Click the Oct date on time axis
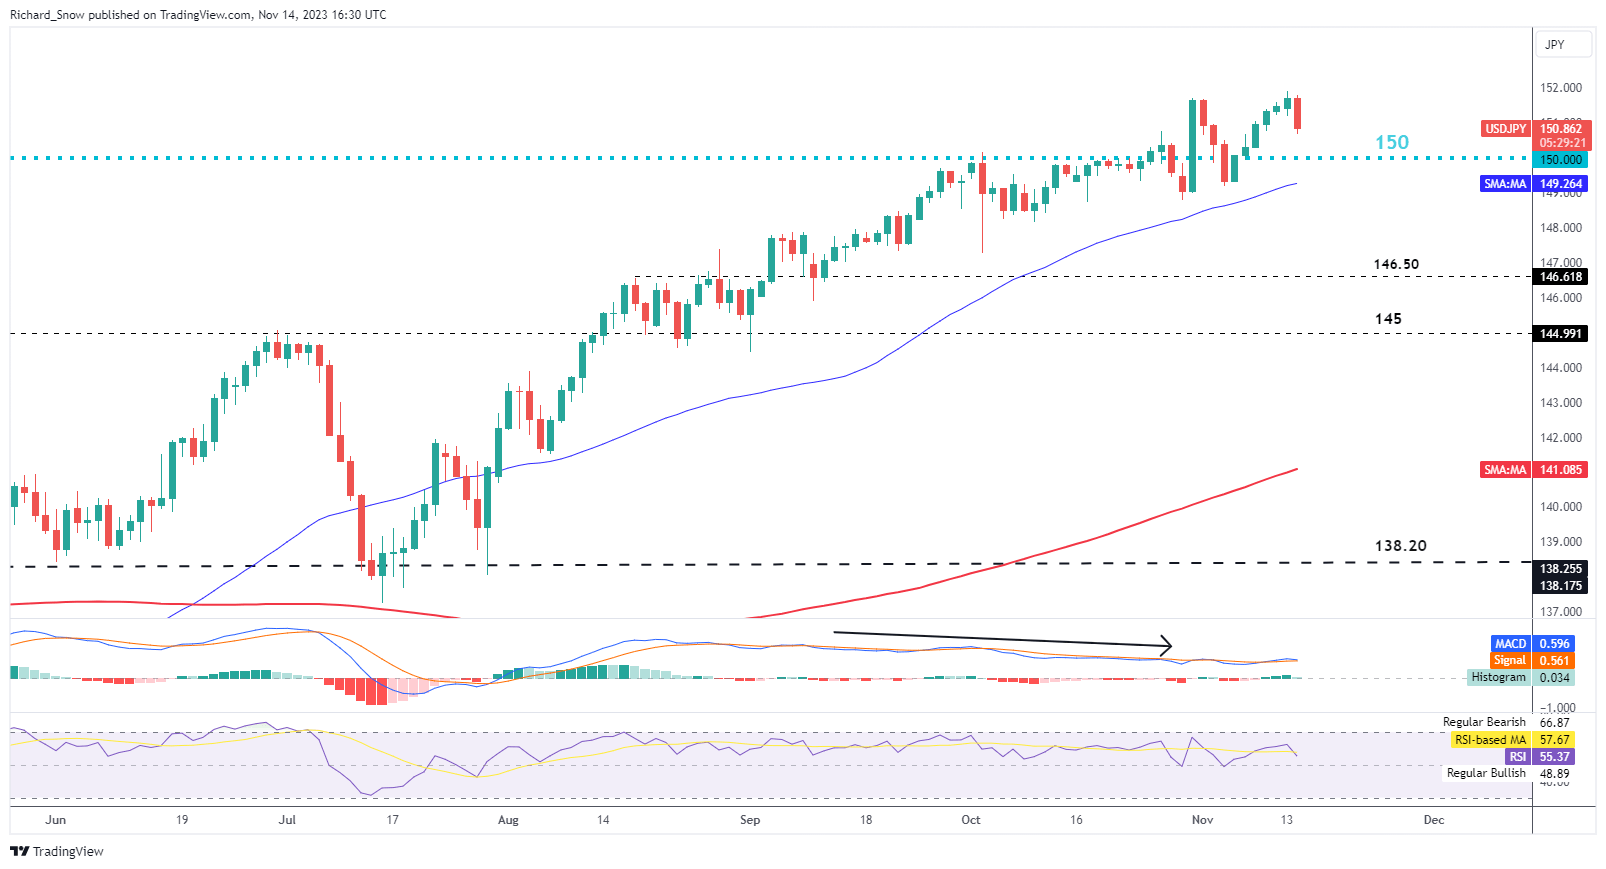The height and width of the screenshot is (869, 1606). click(971, 820)
